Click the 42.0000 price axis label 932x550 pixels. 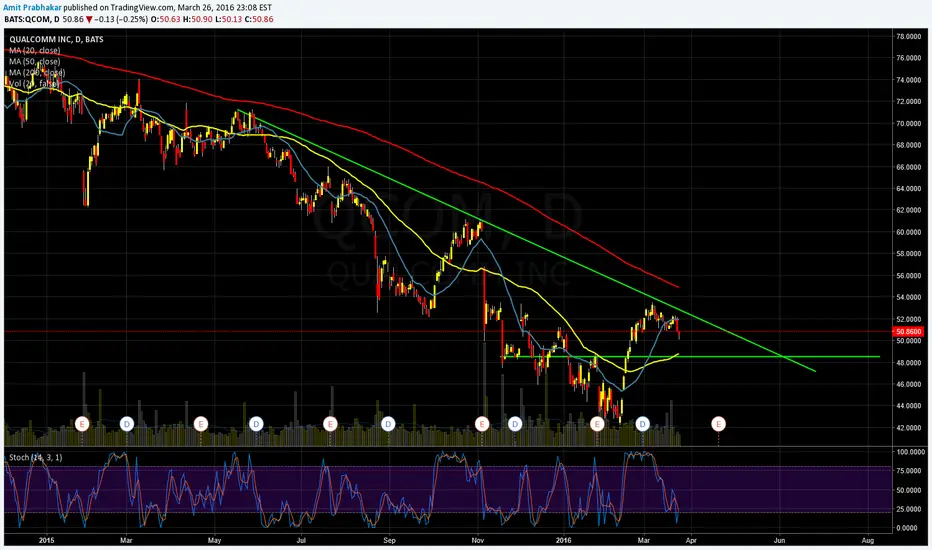click(909, 428)
